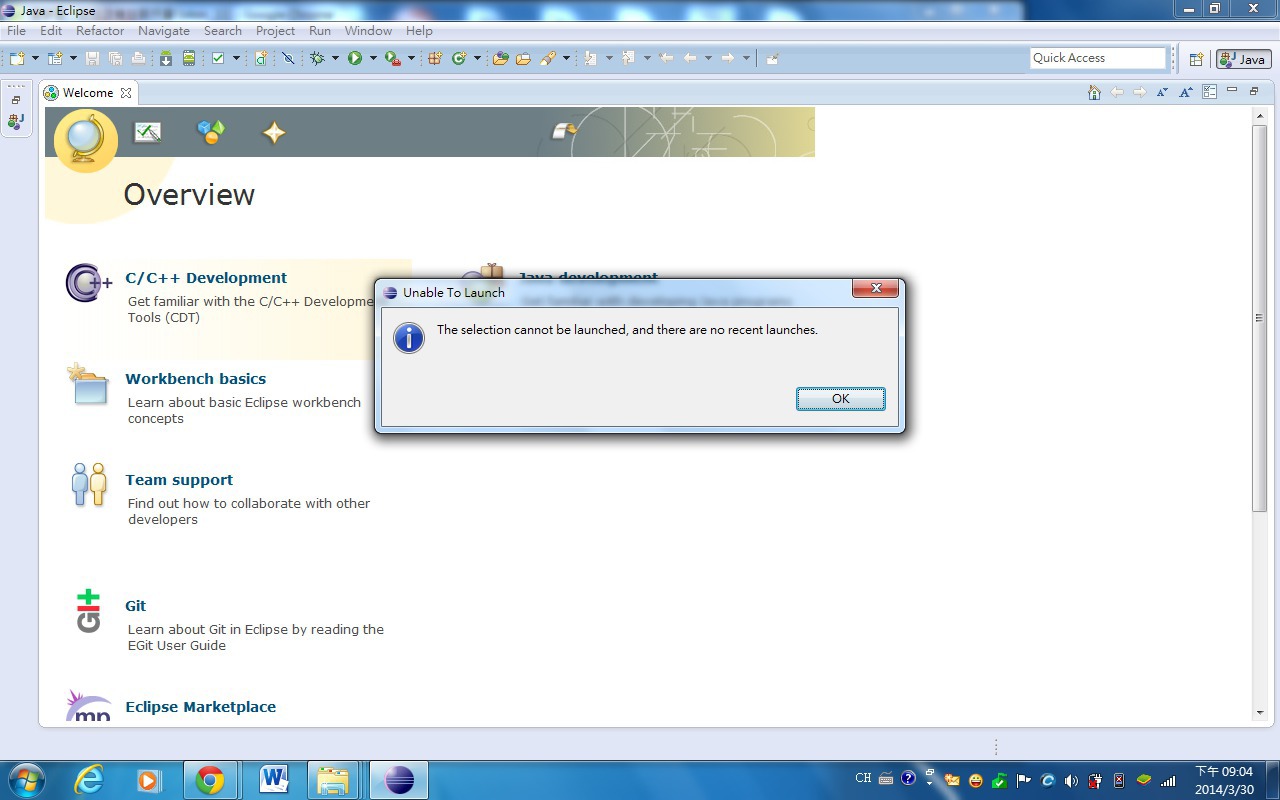Click the Save All toolbar icon
This screenshot has width=1280, height=800.
point(115,58)
